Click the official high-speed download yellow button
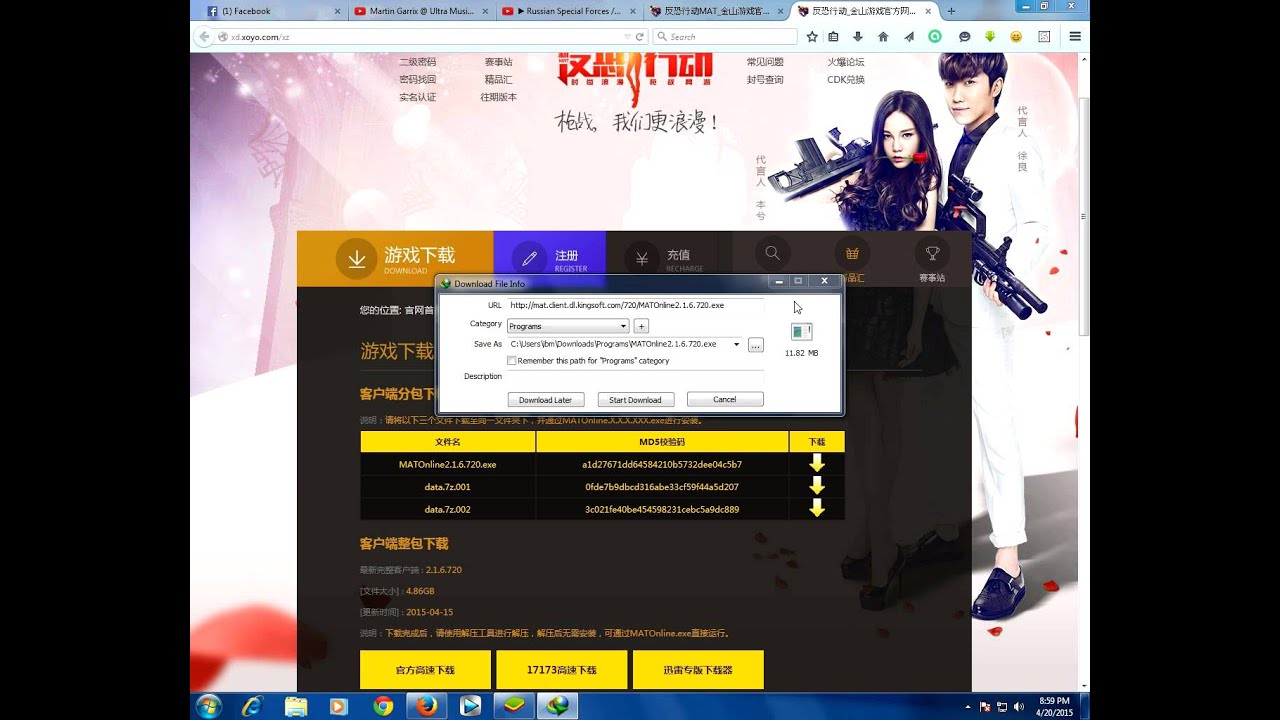 pos(425,669)
